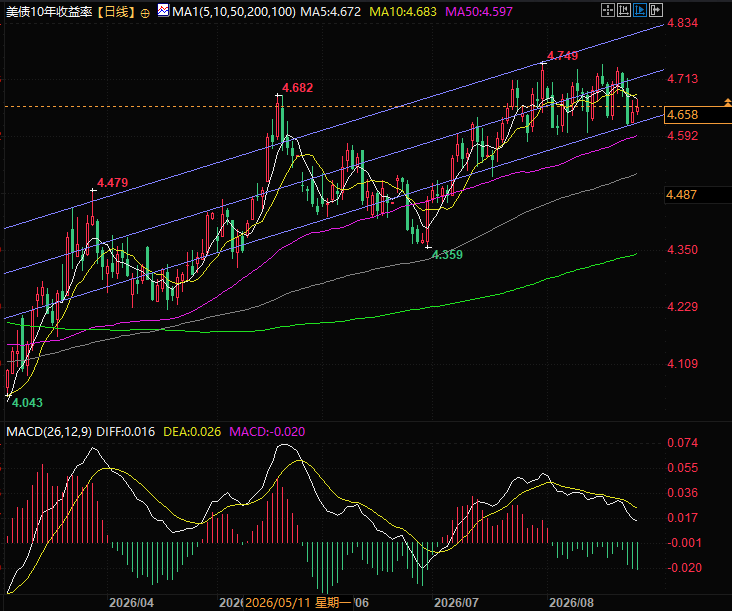This screenshot has height=611, width=732.
Task: Click the current price tag 4.658
Action: click(697, 115)
